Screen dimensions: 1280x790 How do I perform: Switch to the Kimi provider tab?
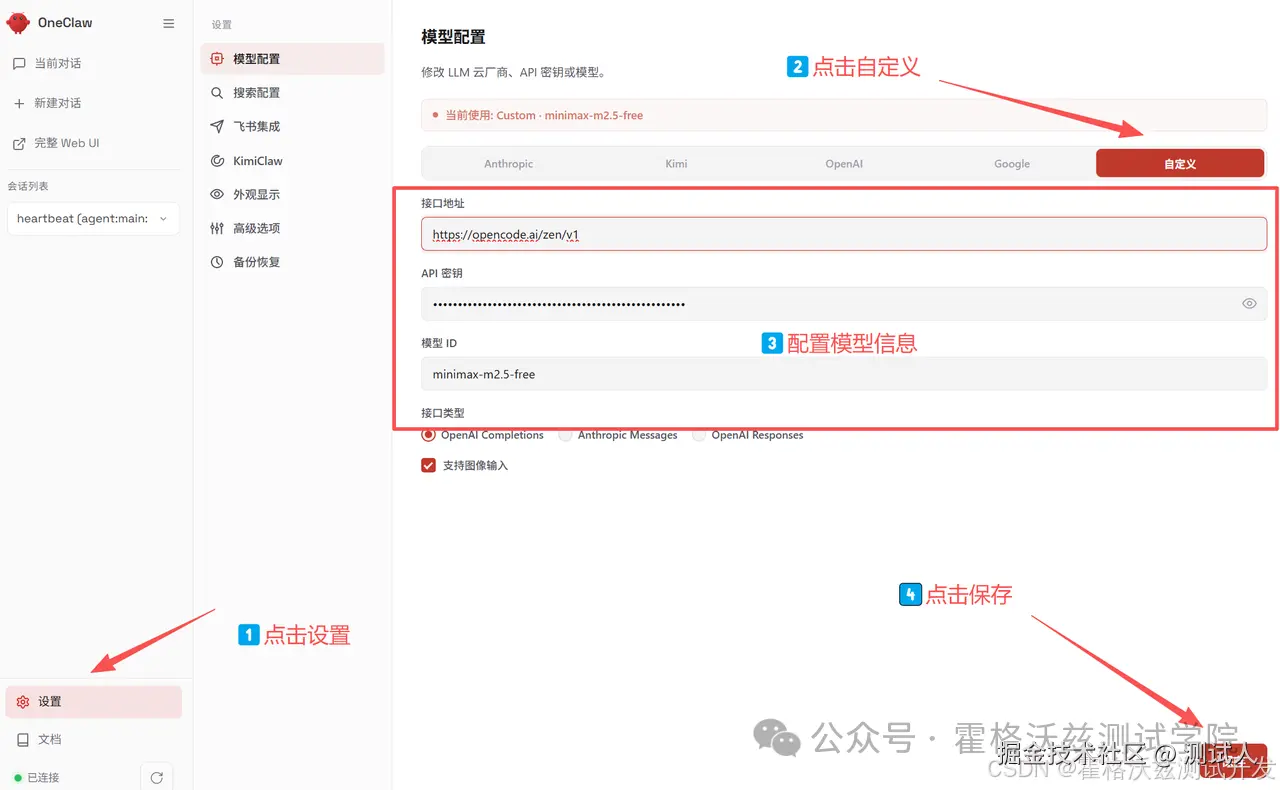point(677,163)
